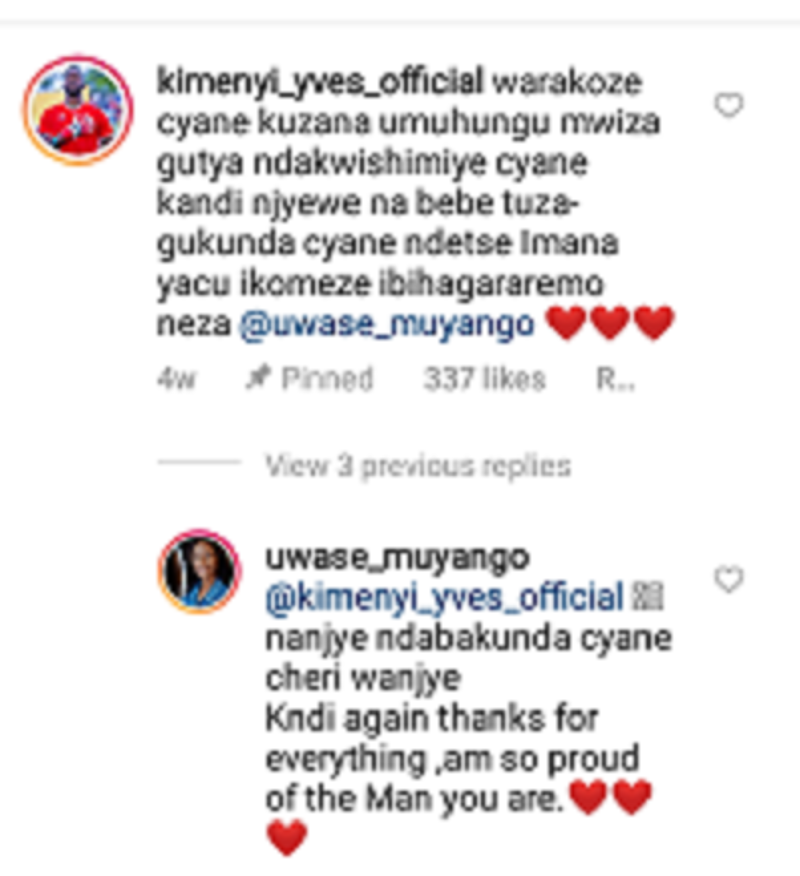Expand View 3 previous replies

(x=418, y=466)
